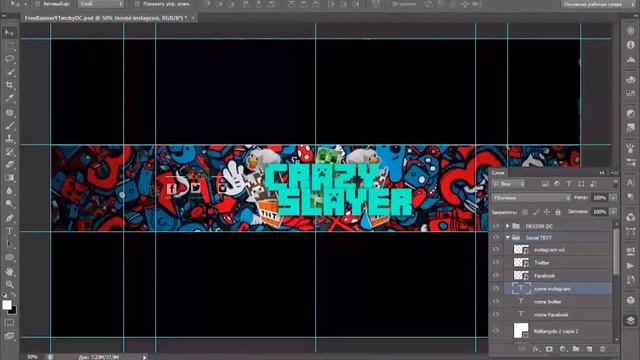Open the fill slider arrow
Image resolution: width=640 pixels, height=360 pixels.
point(613,212)
